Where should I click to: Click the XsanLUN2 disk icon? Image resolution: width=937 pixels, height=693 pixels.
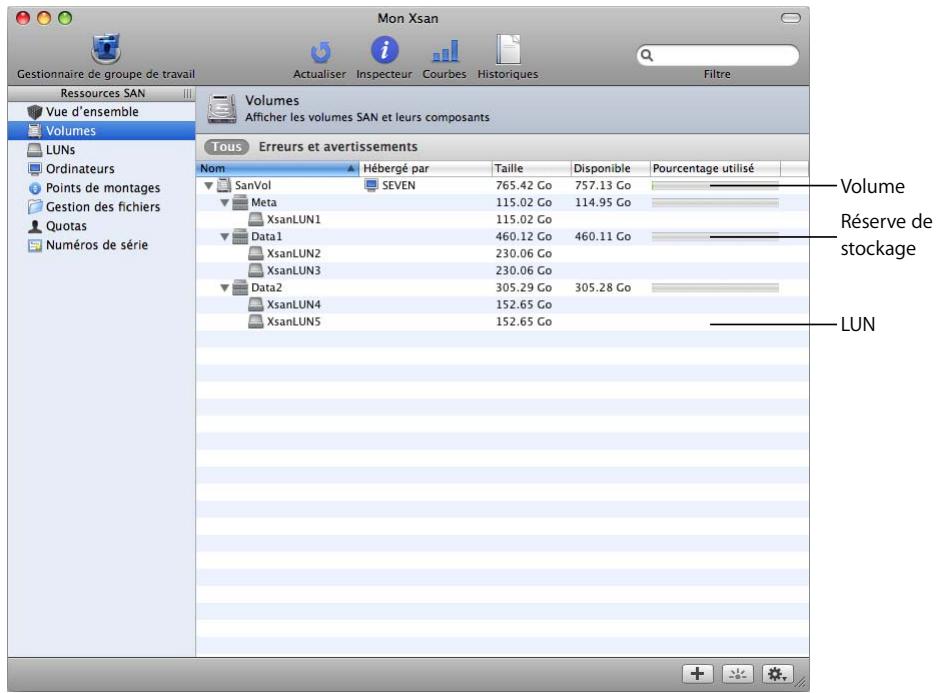click(256, 253)
